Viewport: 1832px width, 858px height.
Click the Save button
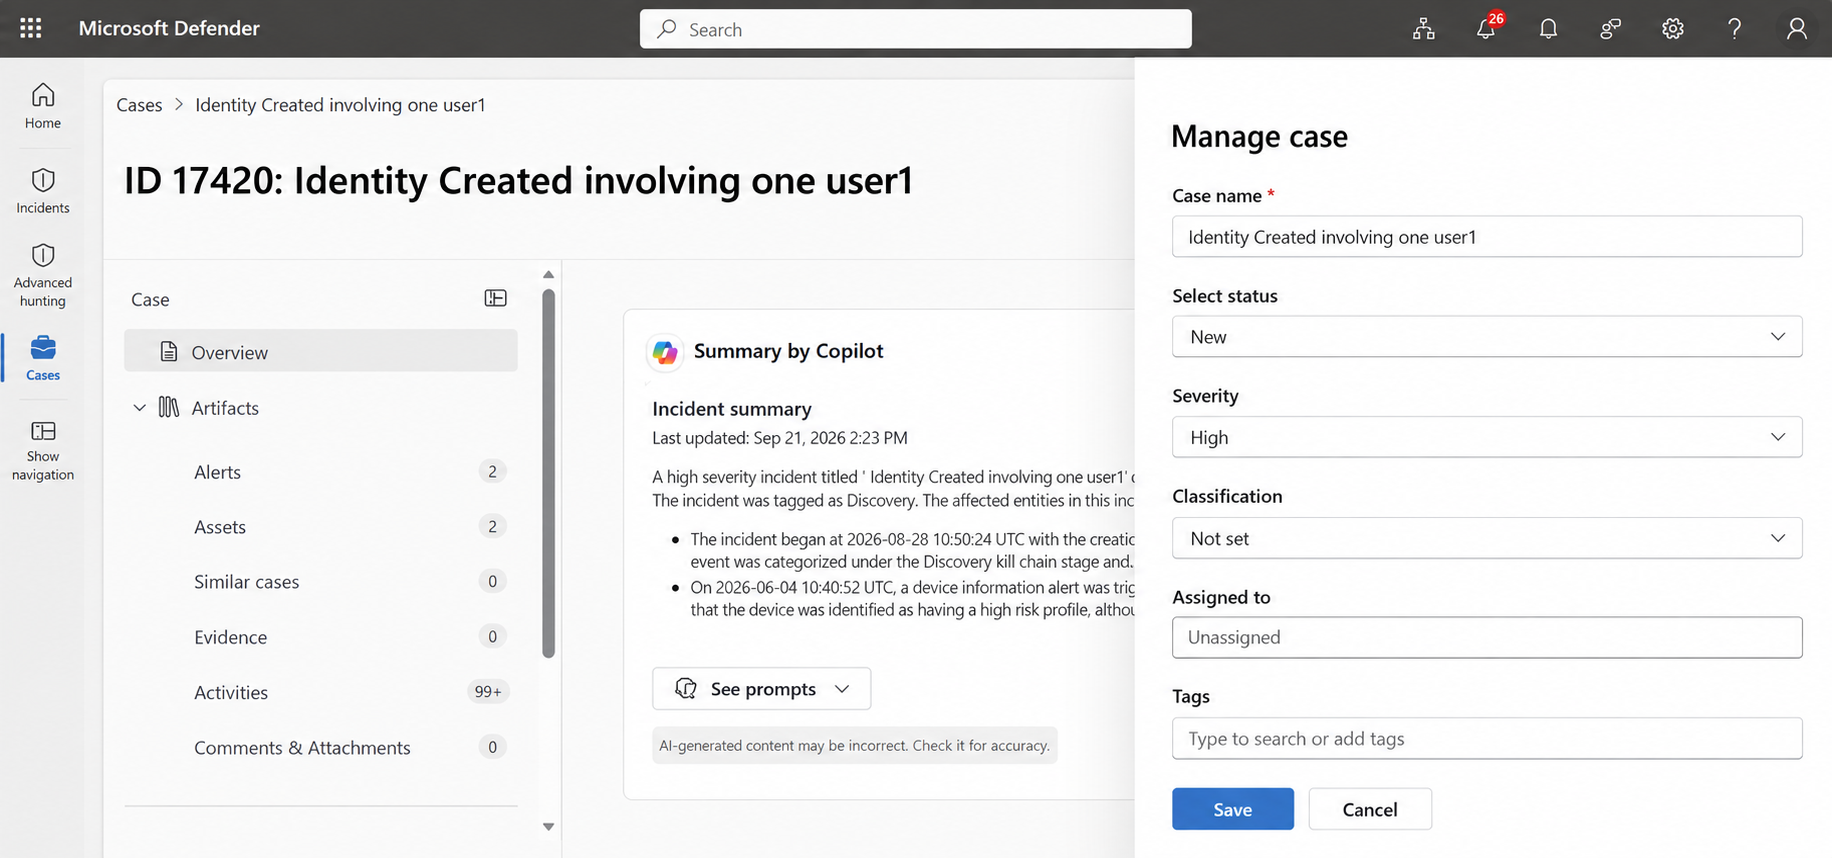1233,809
